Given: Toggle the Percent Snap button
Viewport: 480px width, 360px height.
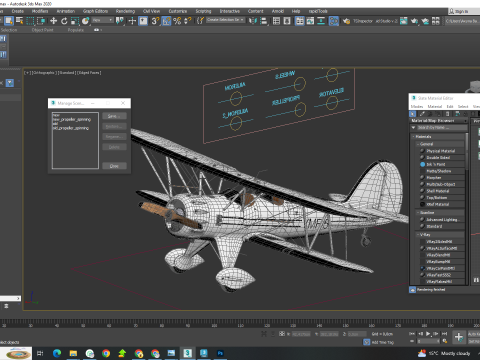Looking at the screenshot, I should click(177, 21).
